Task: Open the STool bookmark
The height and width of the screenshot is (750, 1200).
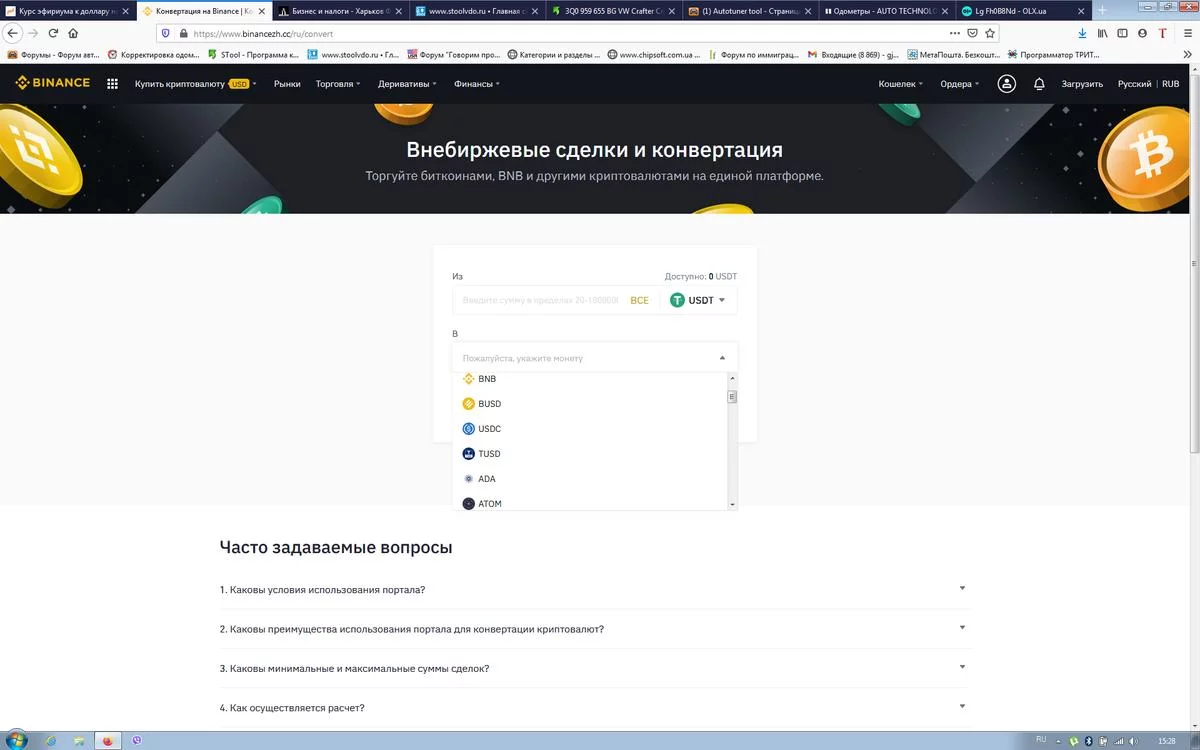Action: [252, 54]
